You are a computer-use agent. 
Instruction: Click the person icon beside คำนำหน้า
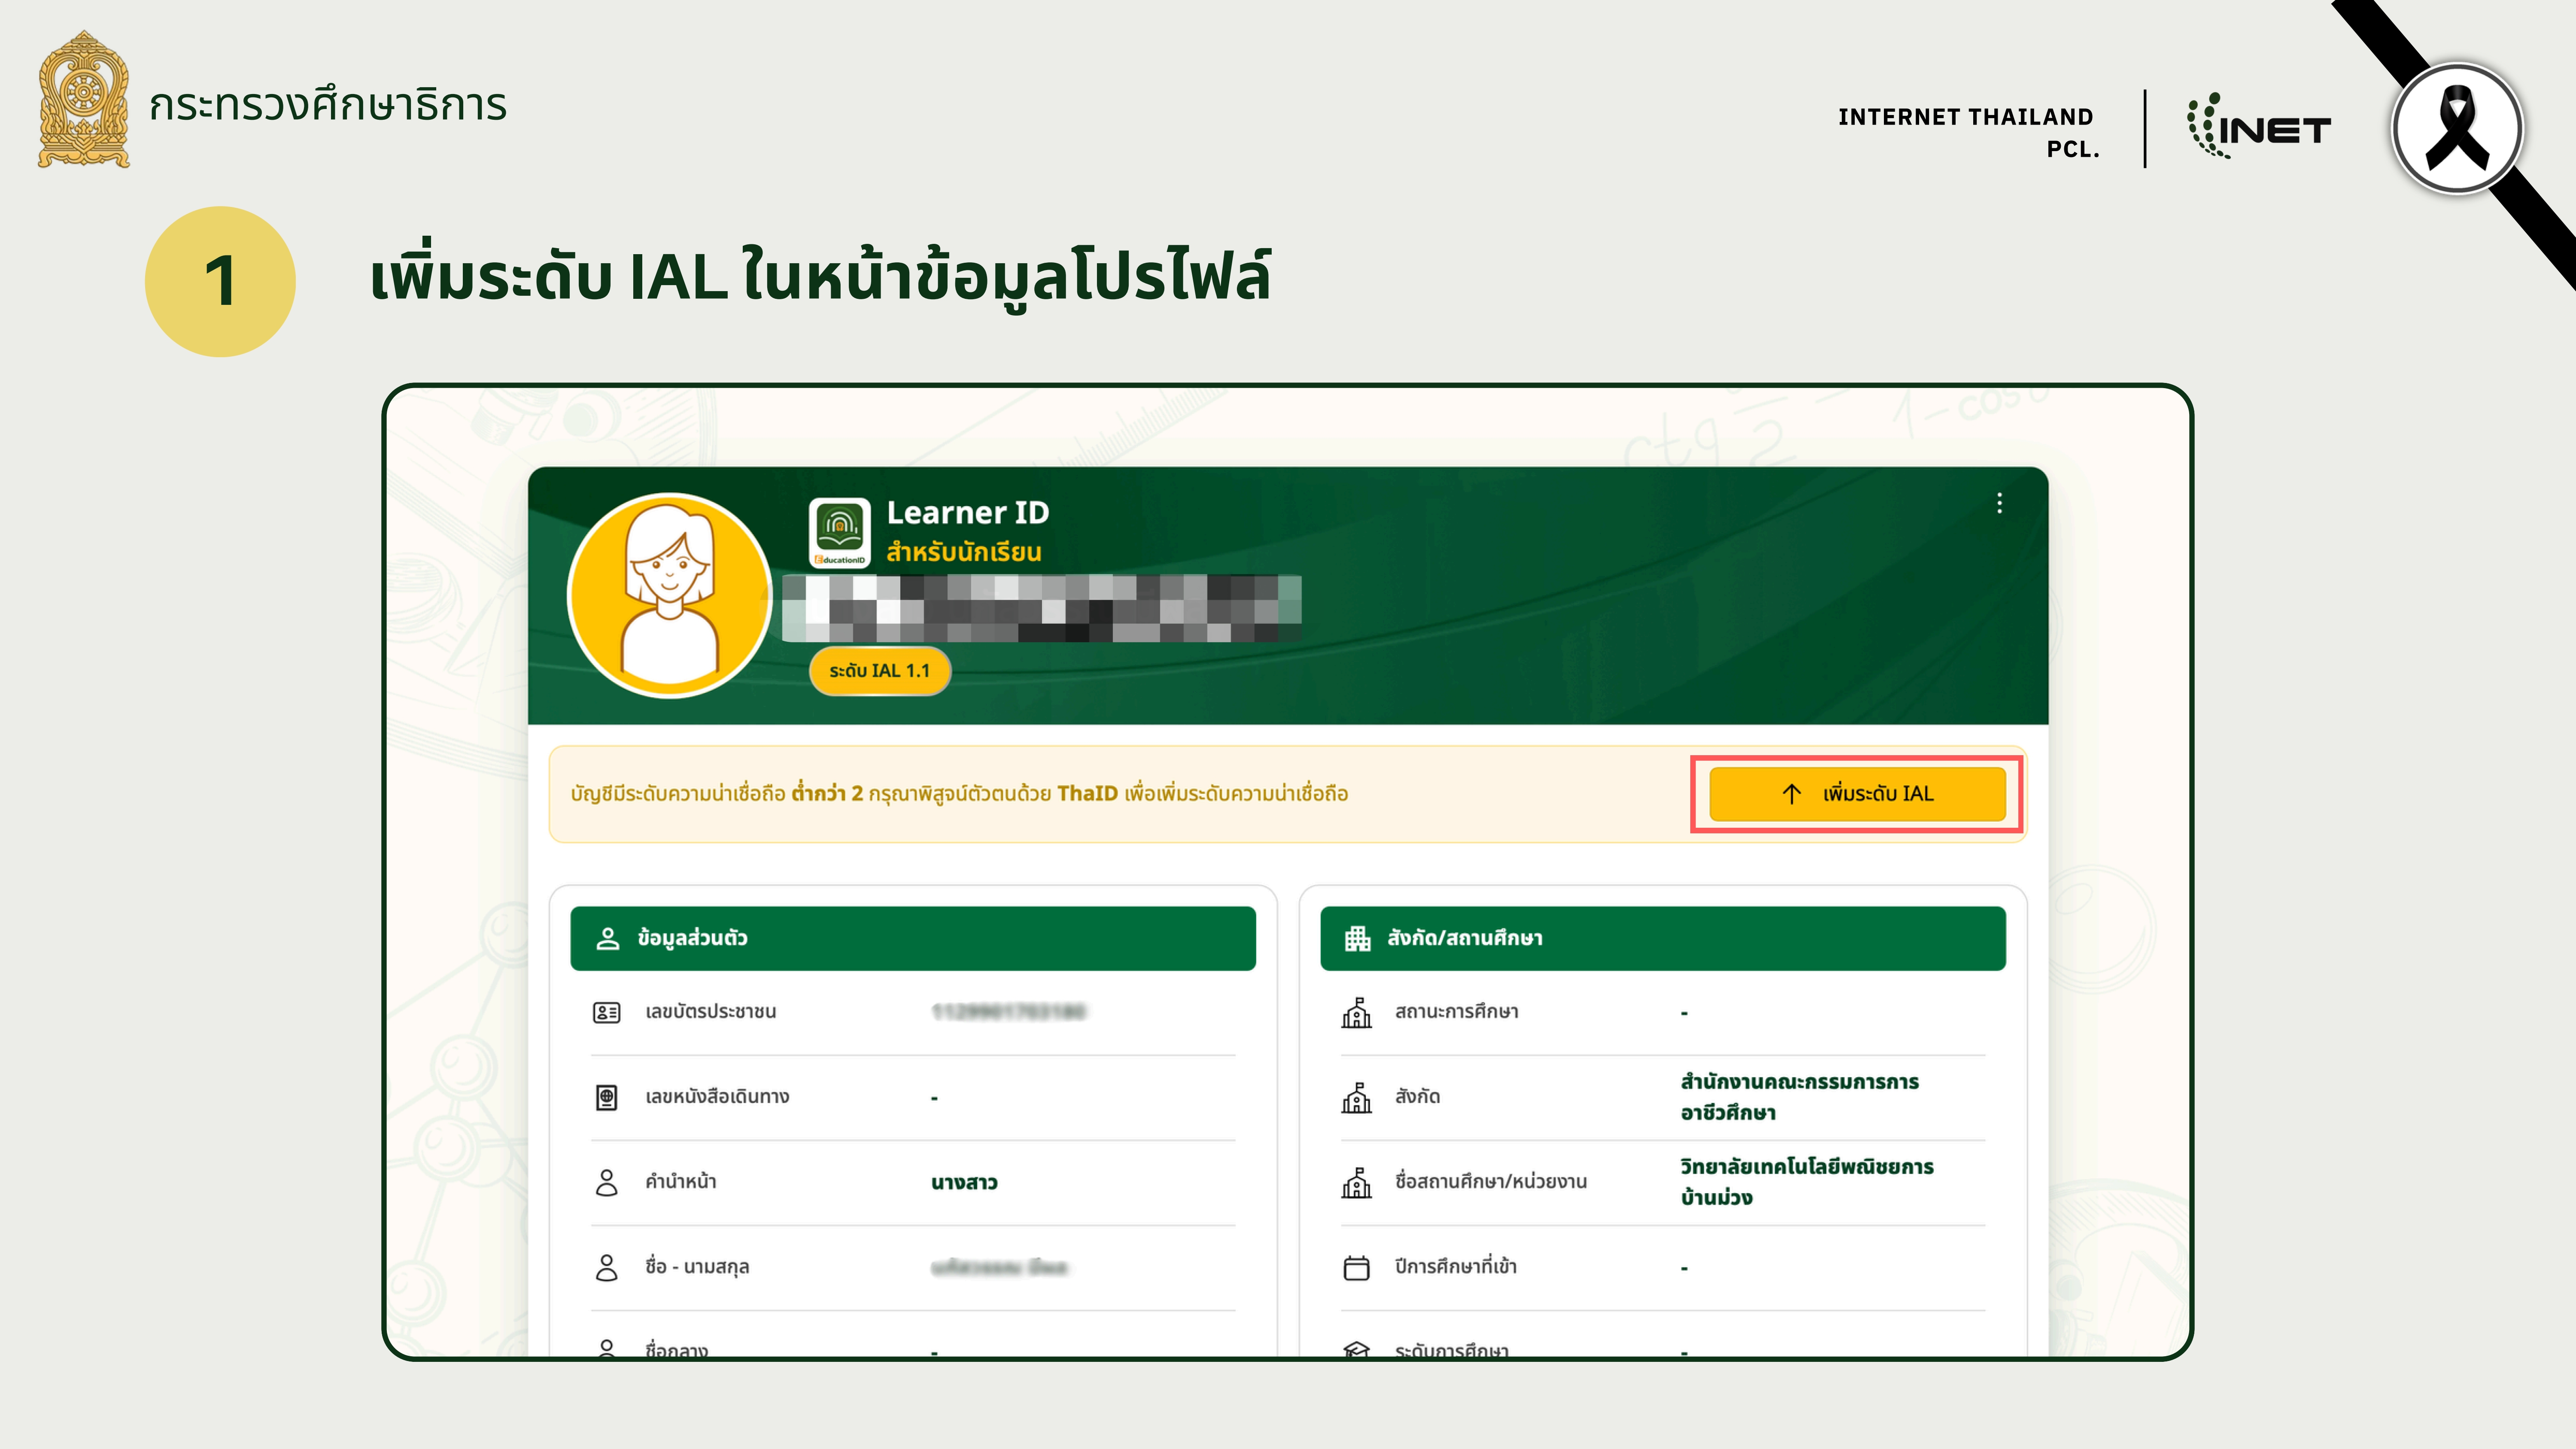(x=607, y=1182)
